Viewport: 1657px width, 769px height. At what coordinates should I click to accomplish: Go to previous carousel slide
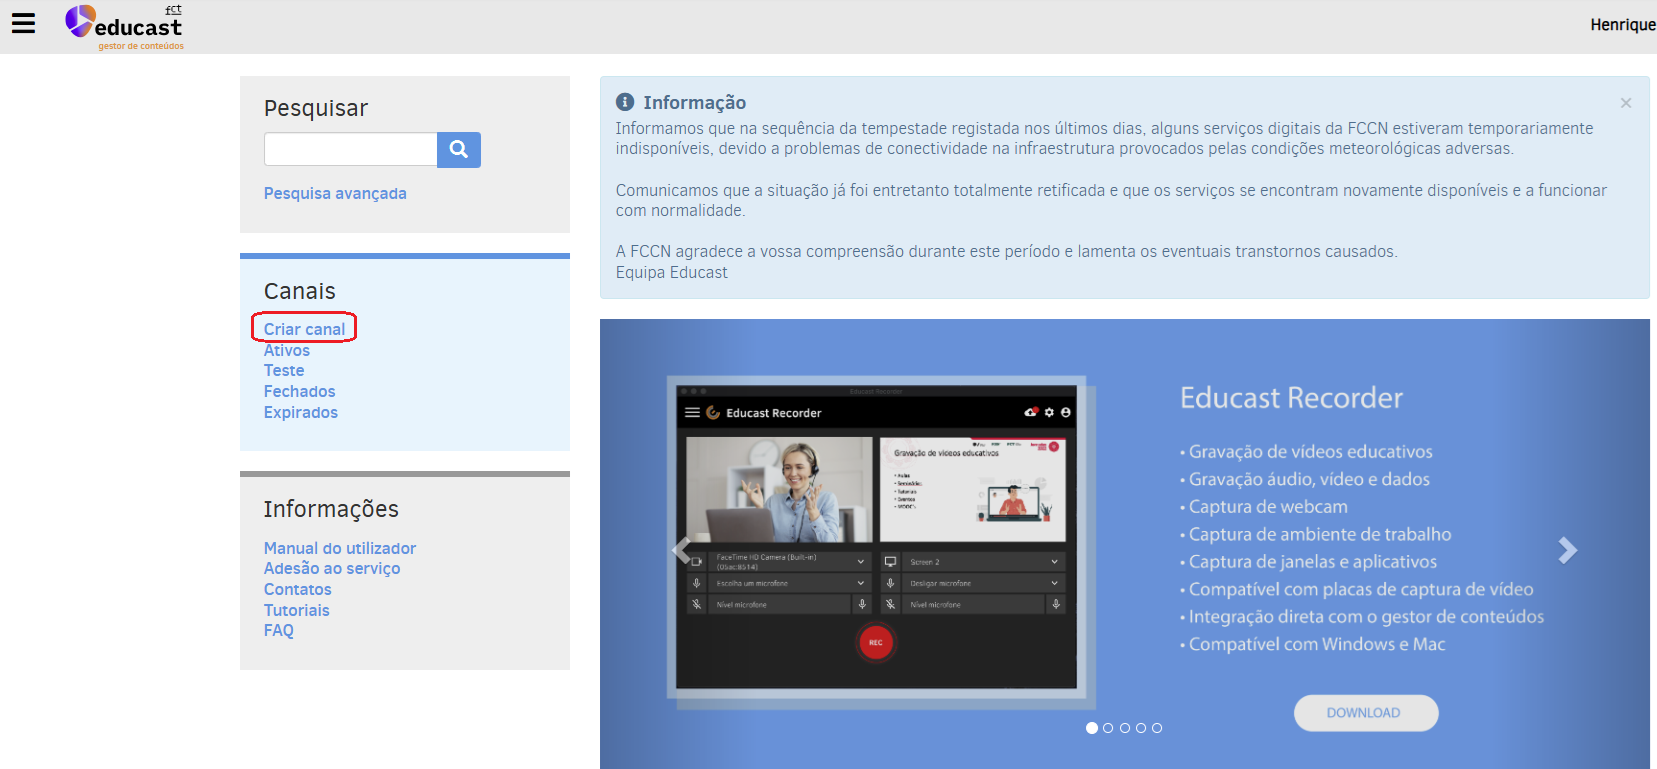tap(682, 550)
